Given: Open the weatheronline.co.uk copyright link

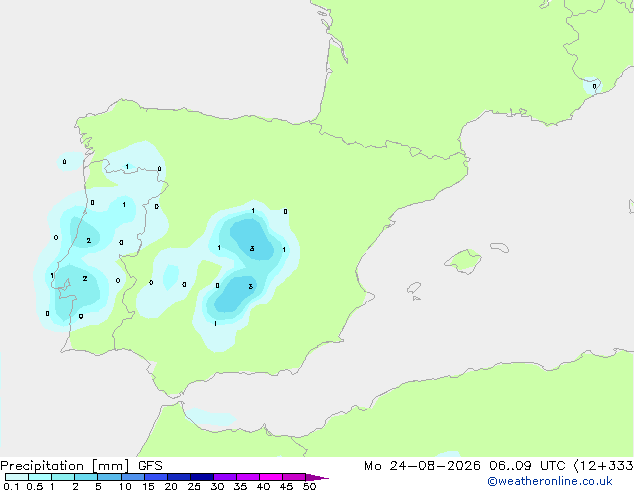Looking at the screenshot, I should tap(550, 481).
